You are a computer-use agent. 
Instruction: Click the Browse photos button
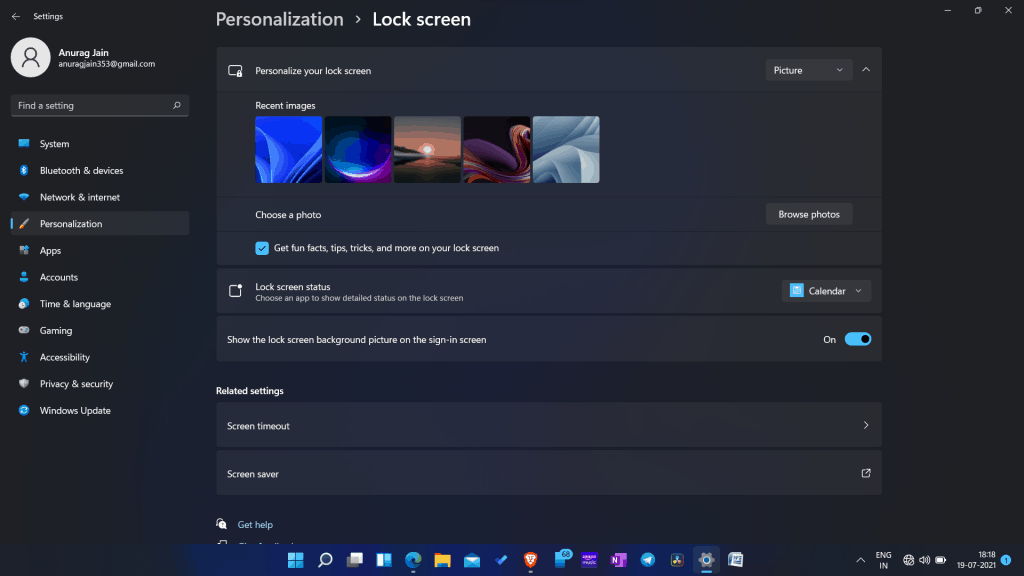(x=809, y=214)
